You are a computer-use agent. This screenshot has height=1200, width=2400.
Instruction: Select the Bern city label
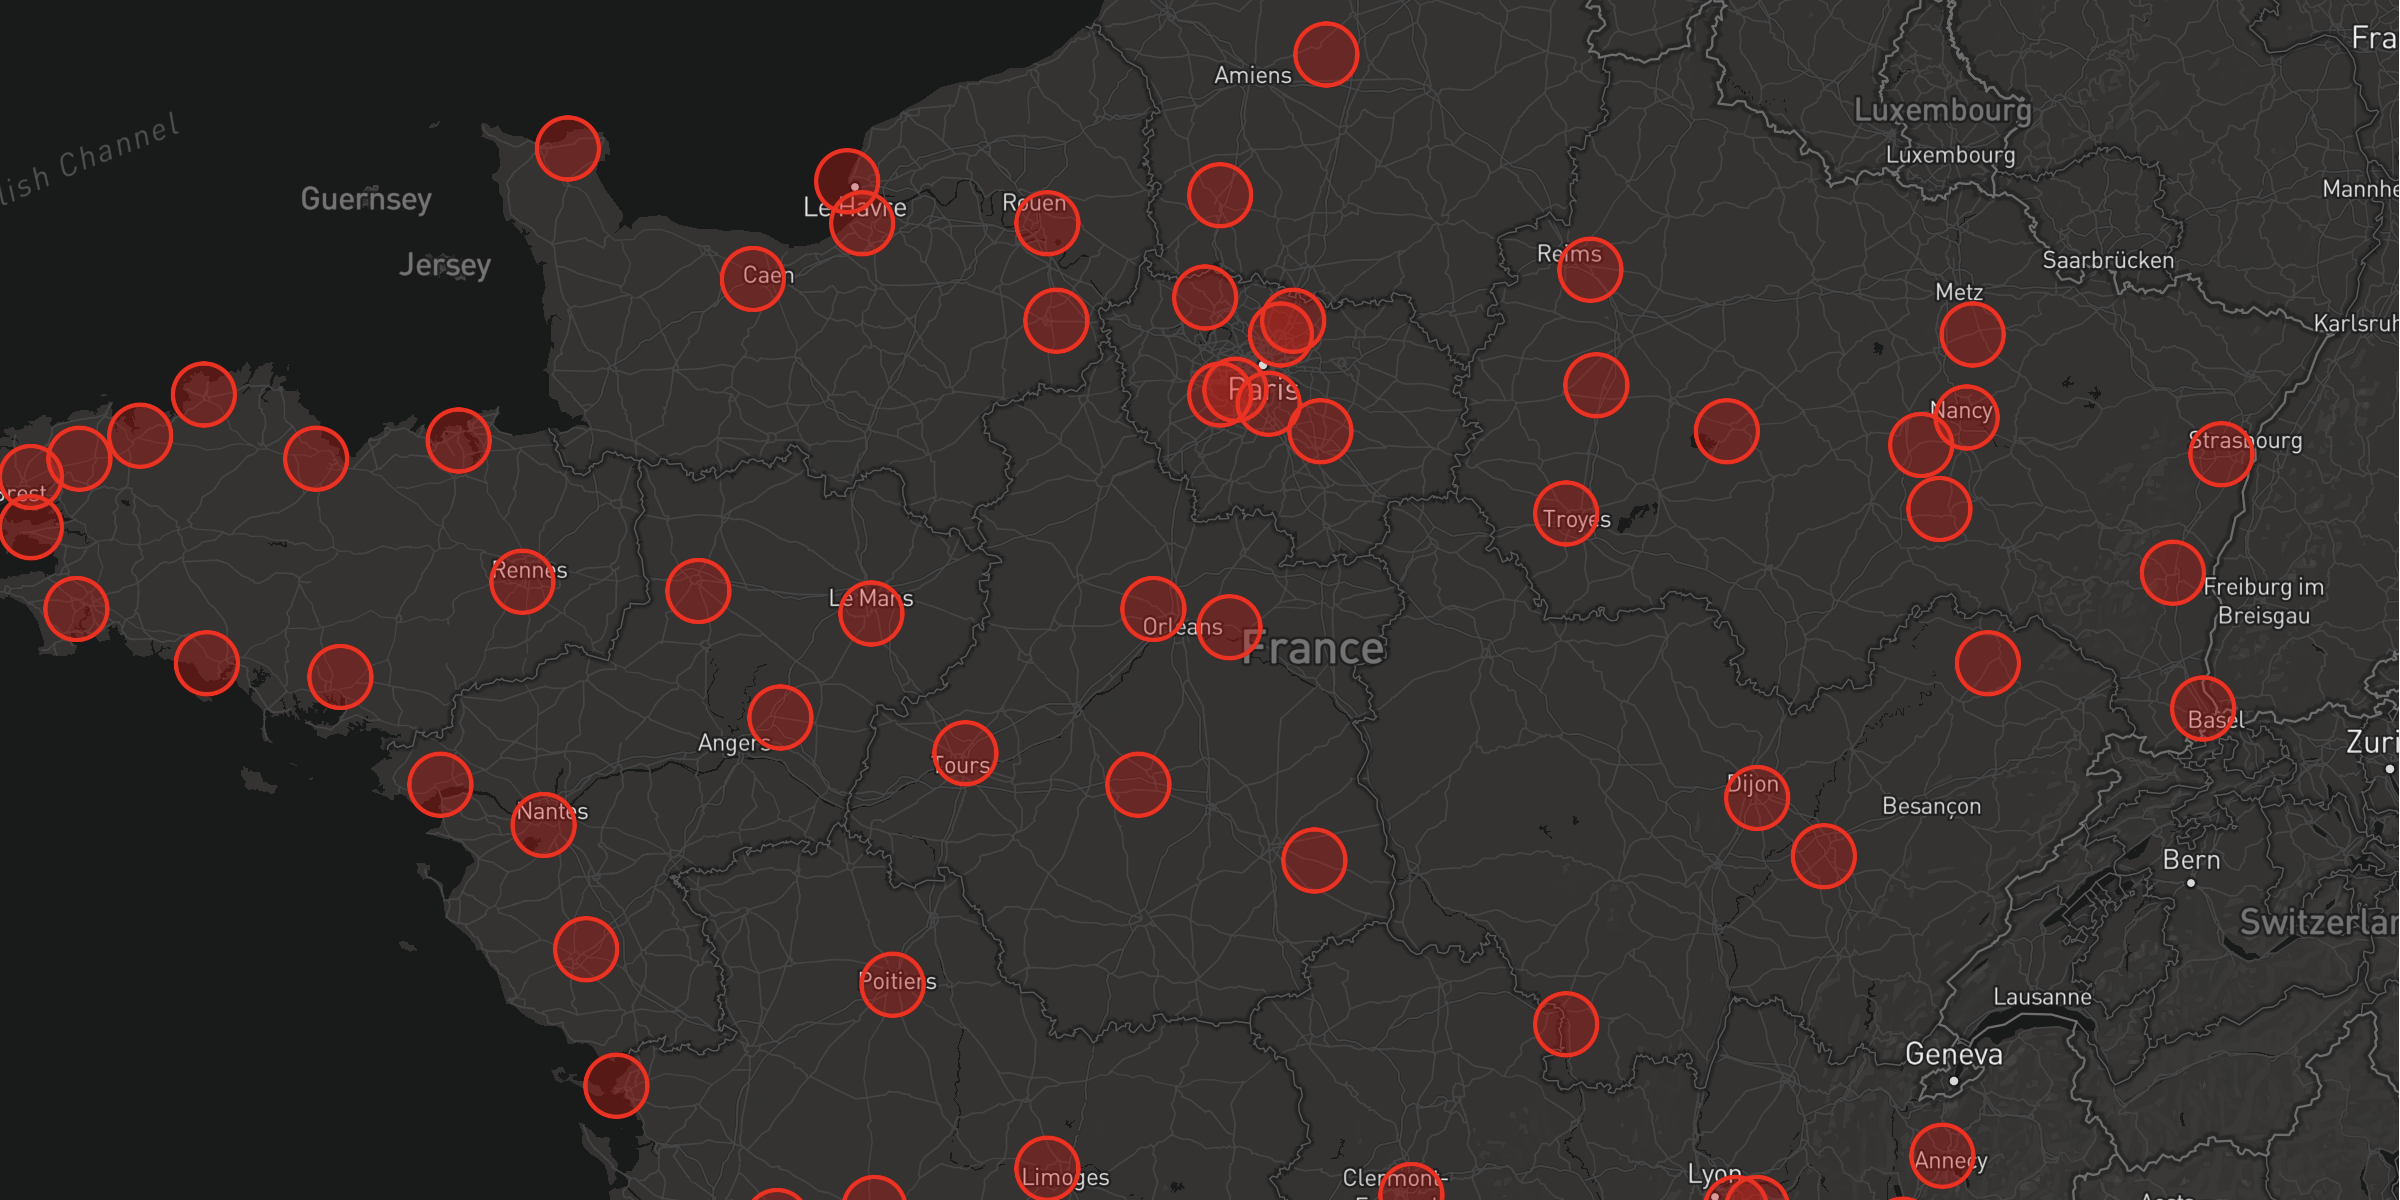(2190, 860)
